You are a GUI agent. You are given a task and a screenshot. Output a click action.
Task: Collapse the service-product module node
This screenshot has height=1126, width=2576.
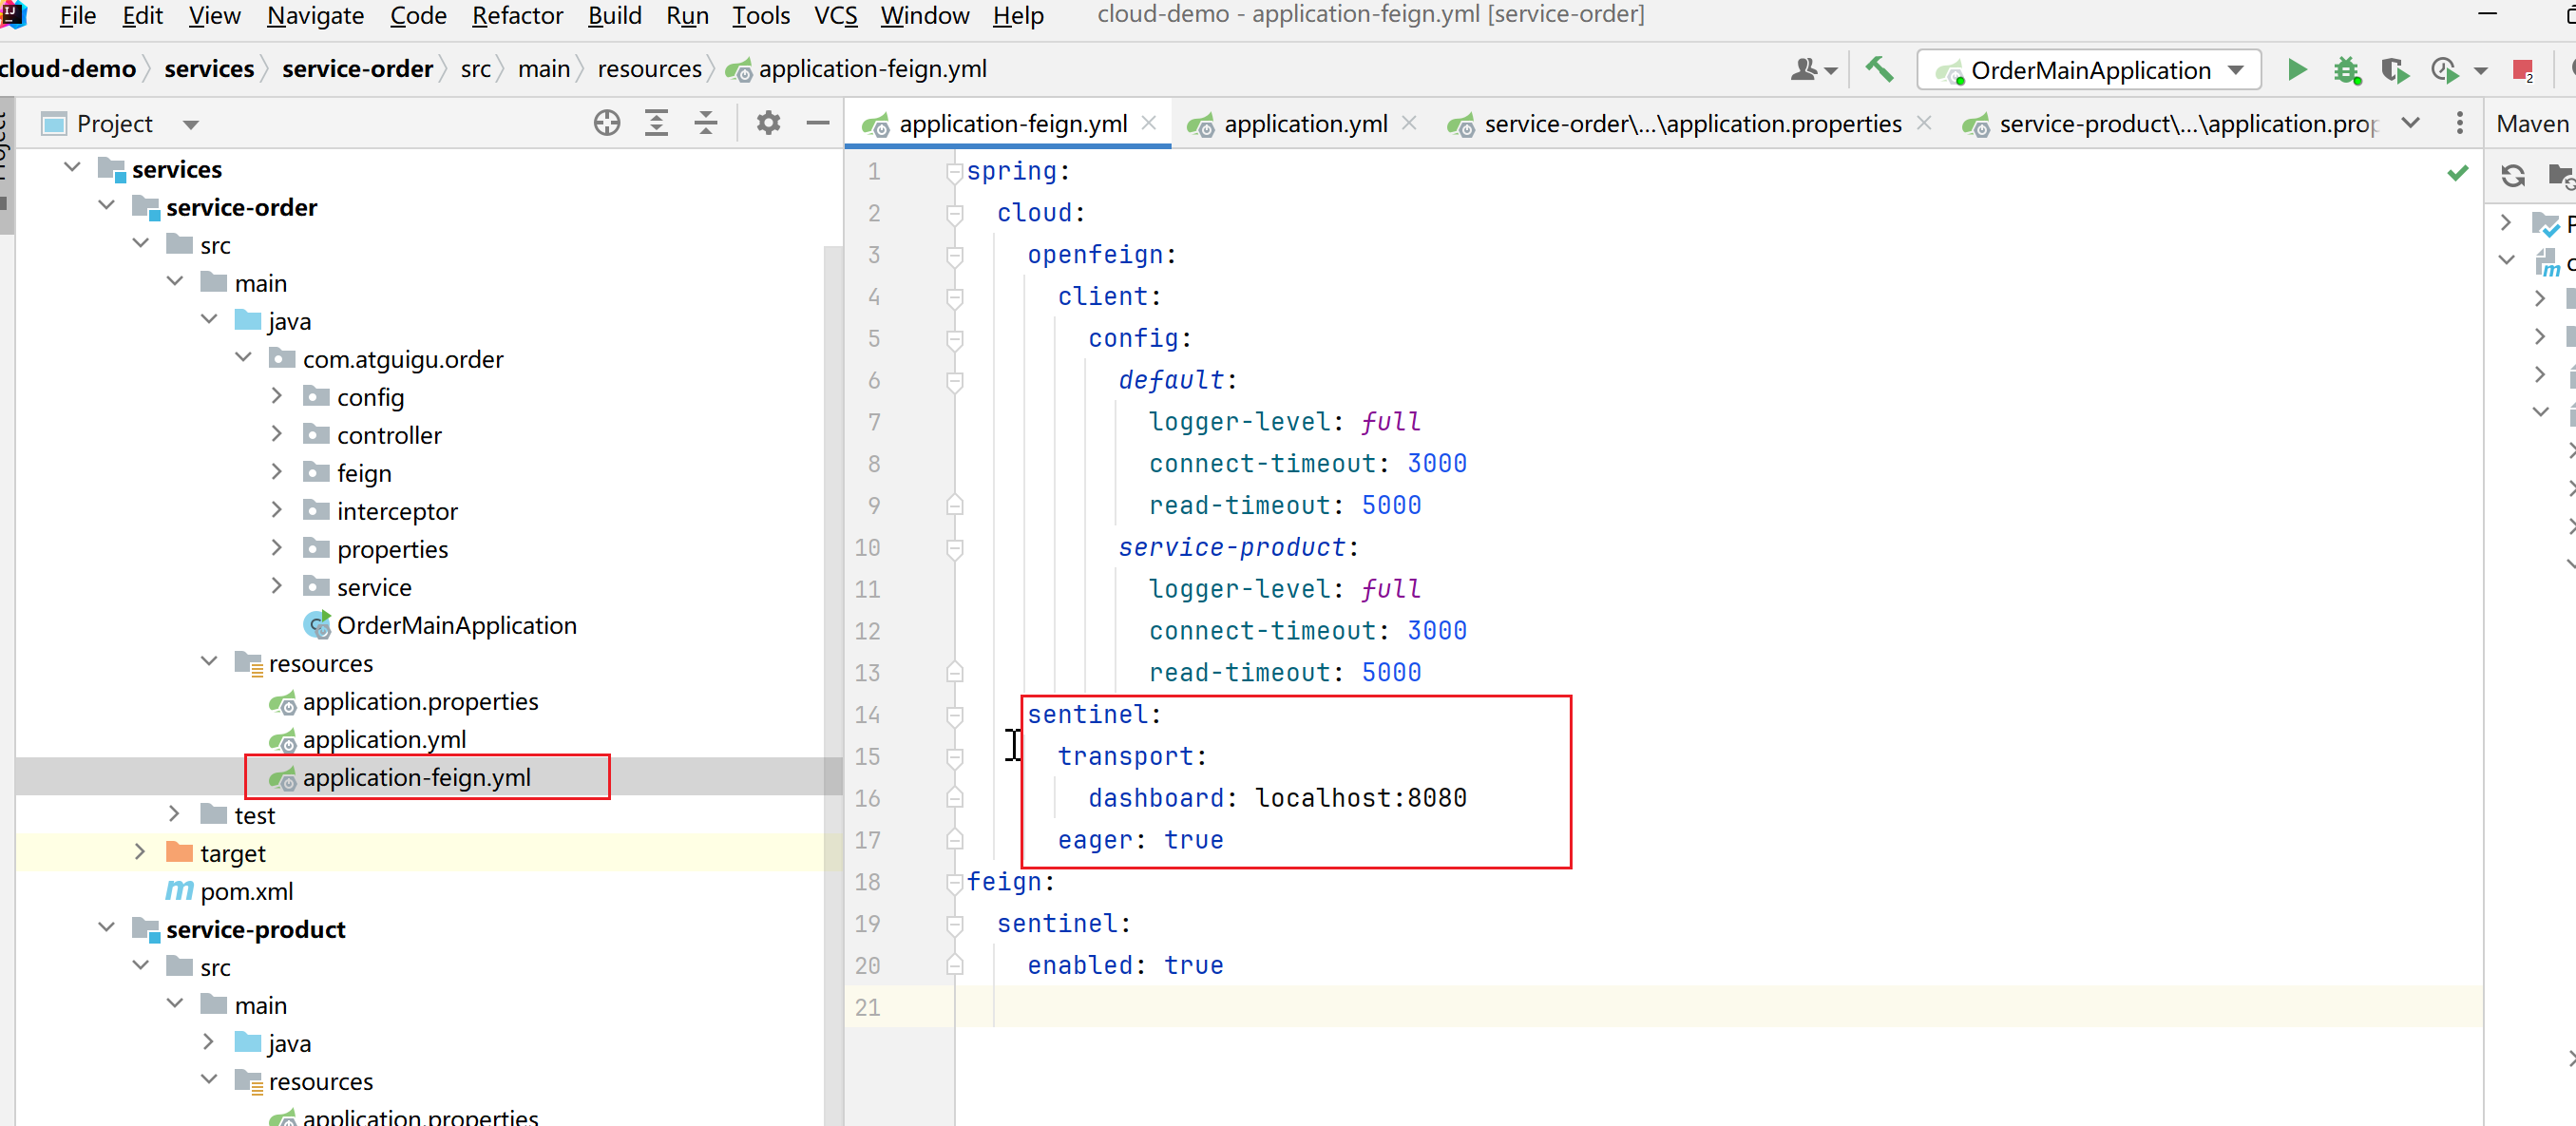pos(107,928)
